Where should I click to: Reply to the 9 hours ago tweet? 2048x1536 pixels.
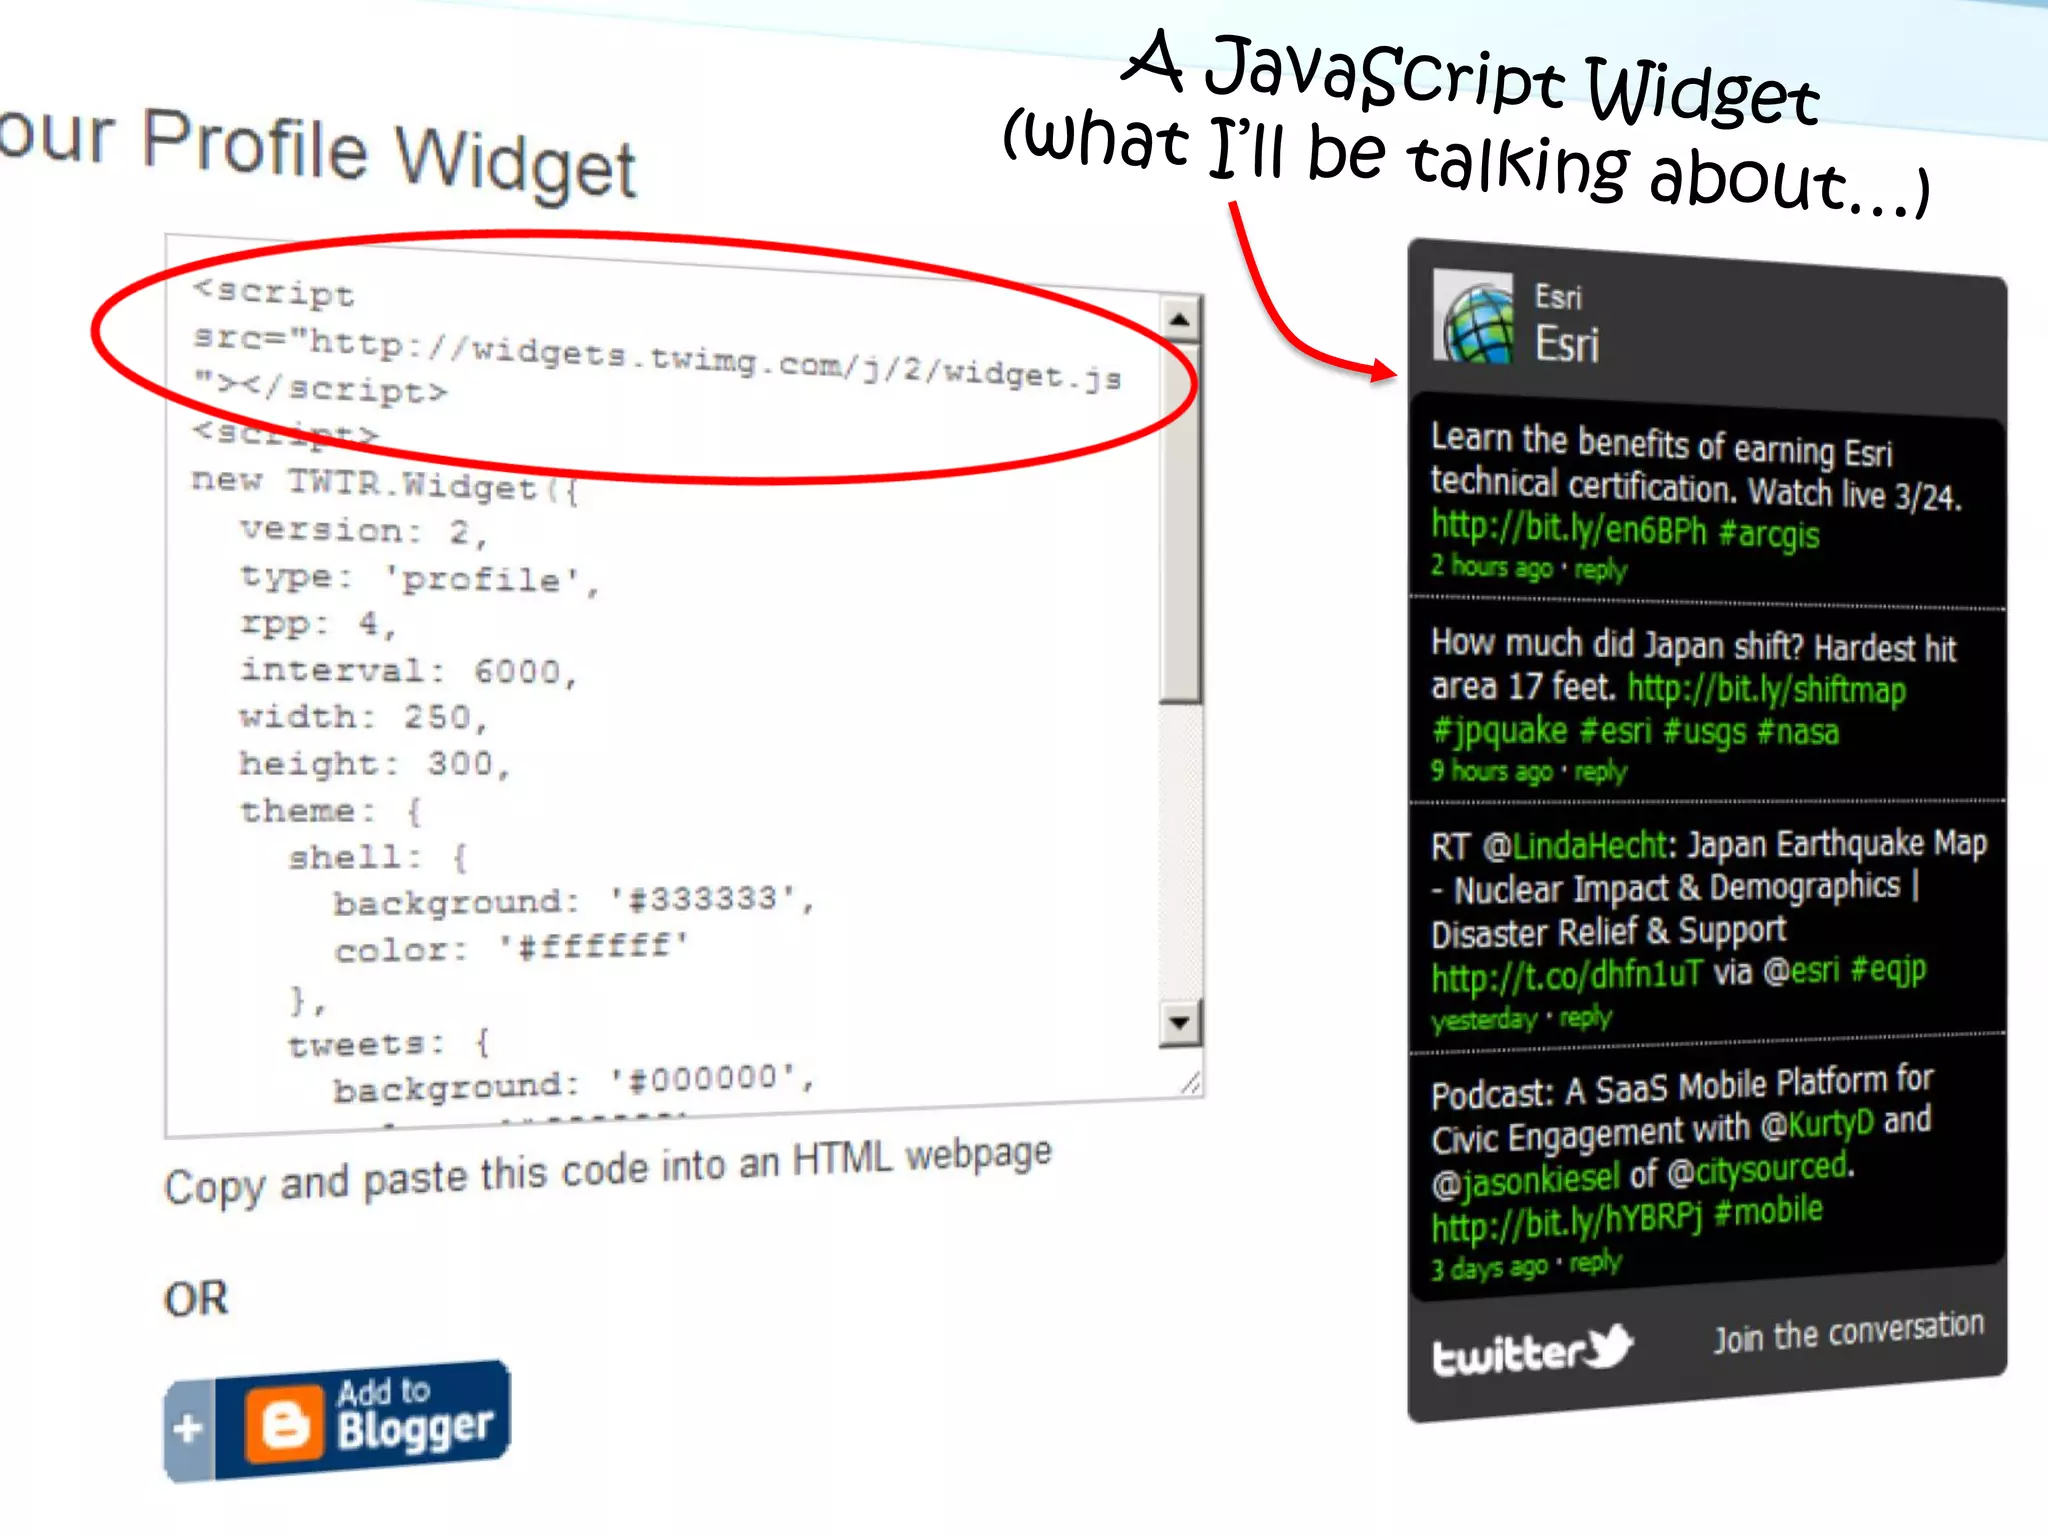(x=1601, y=772)
